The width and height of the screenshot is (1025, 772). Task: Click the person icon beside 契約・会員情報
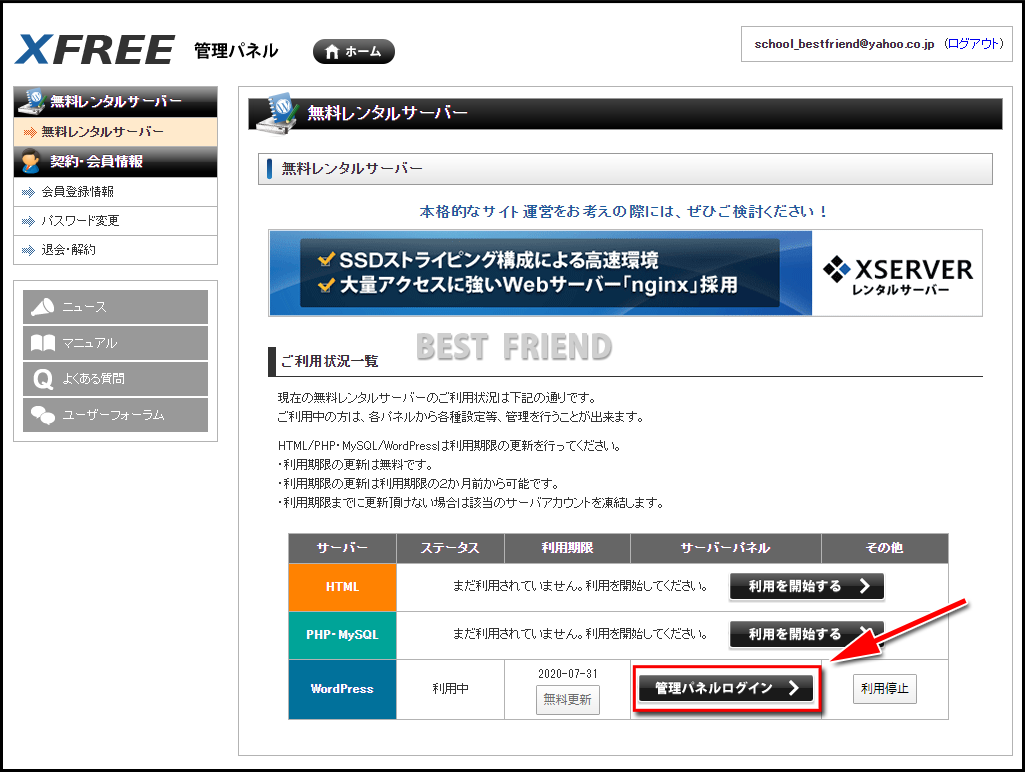30,161
